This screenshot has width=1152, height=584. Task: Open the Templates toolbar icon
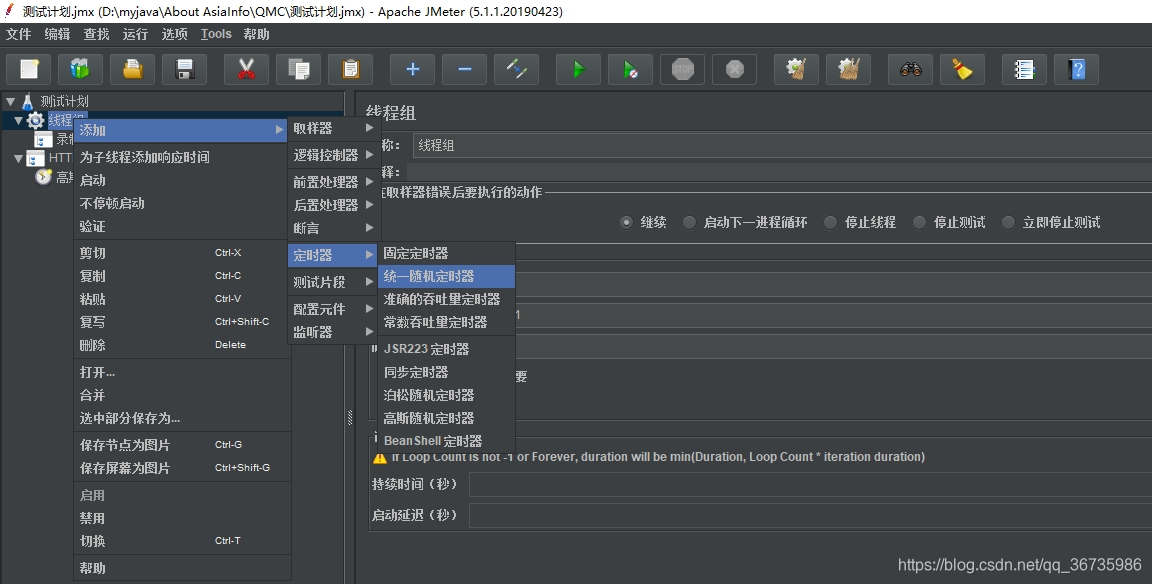pos(80,70)
